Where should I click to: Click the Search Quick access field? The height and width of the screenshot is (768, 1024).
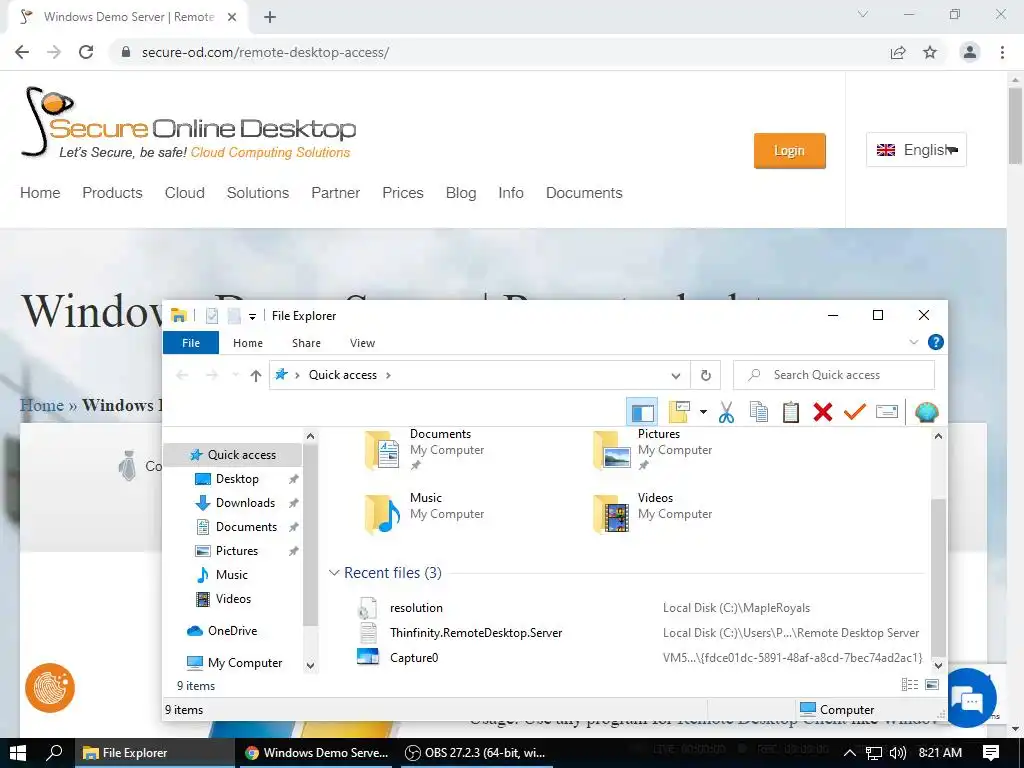[x=834, y=375]
